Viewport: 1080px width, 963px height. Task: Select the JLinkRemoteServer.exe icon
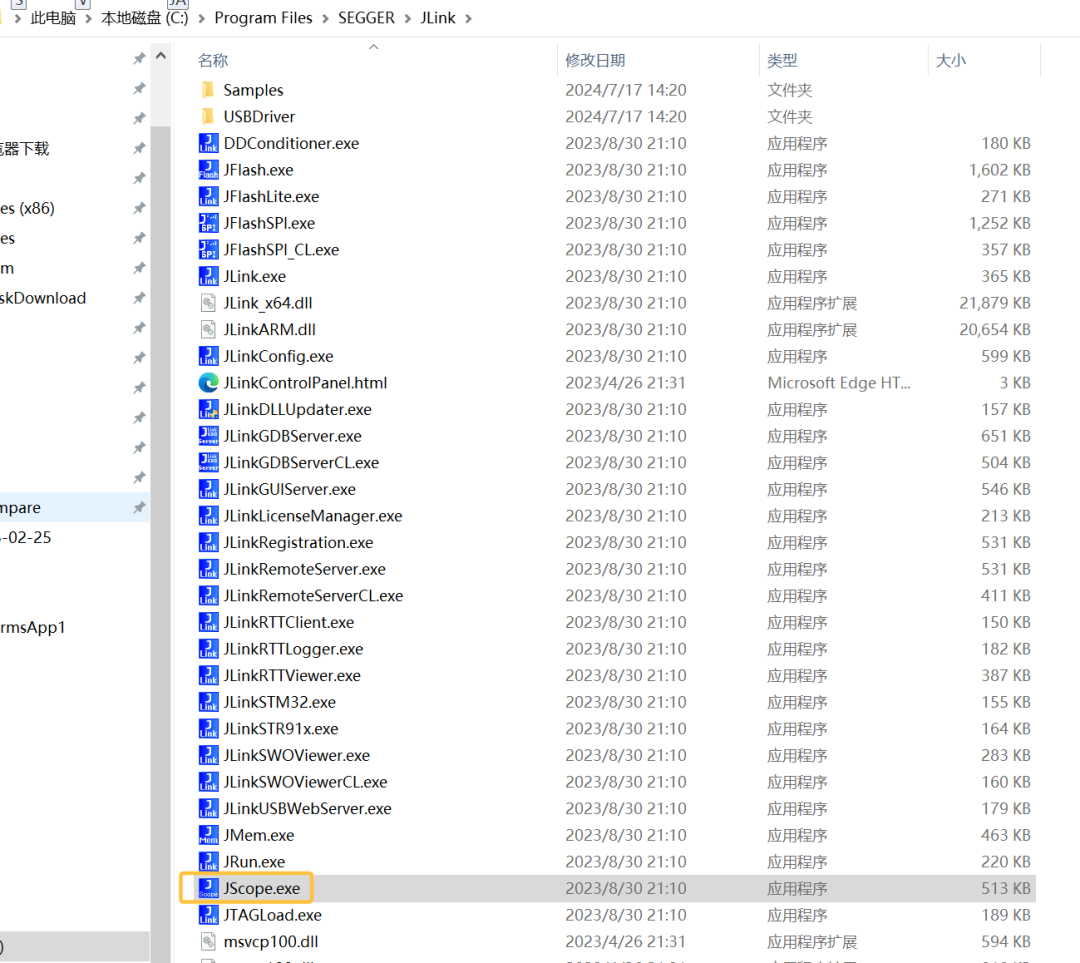click(208, 569)
